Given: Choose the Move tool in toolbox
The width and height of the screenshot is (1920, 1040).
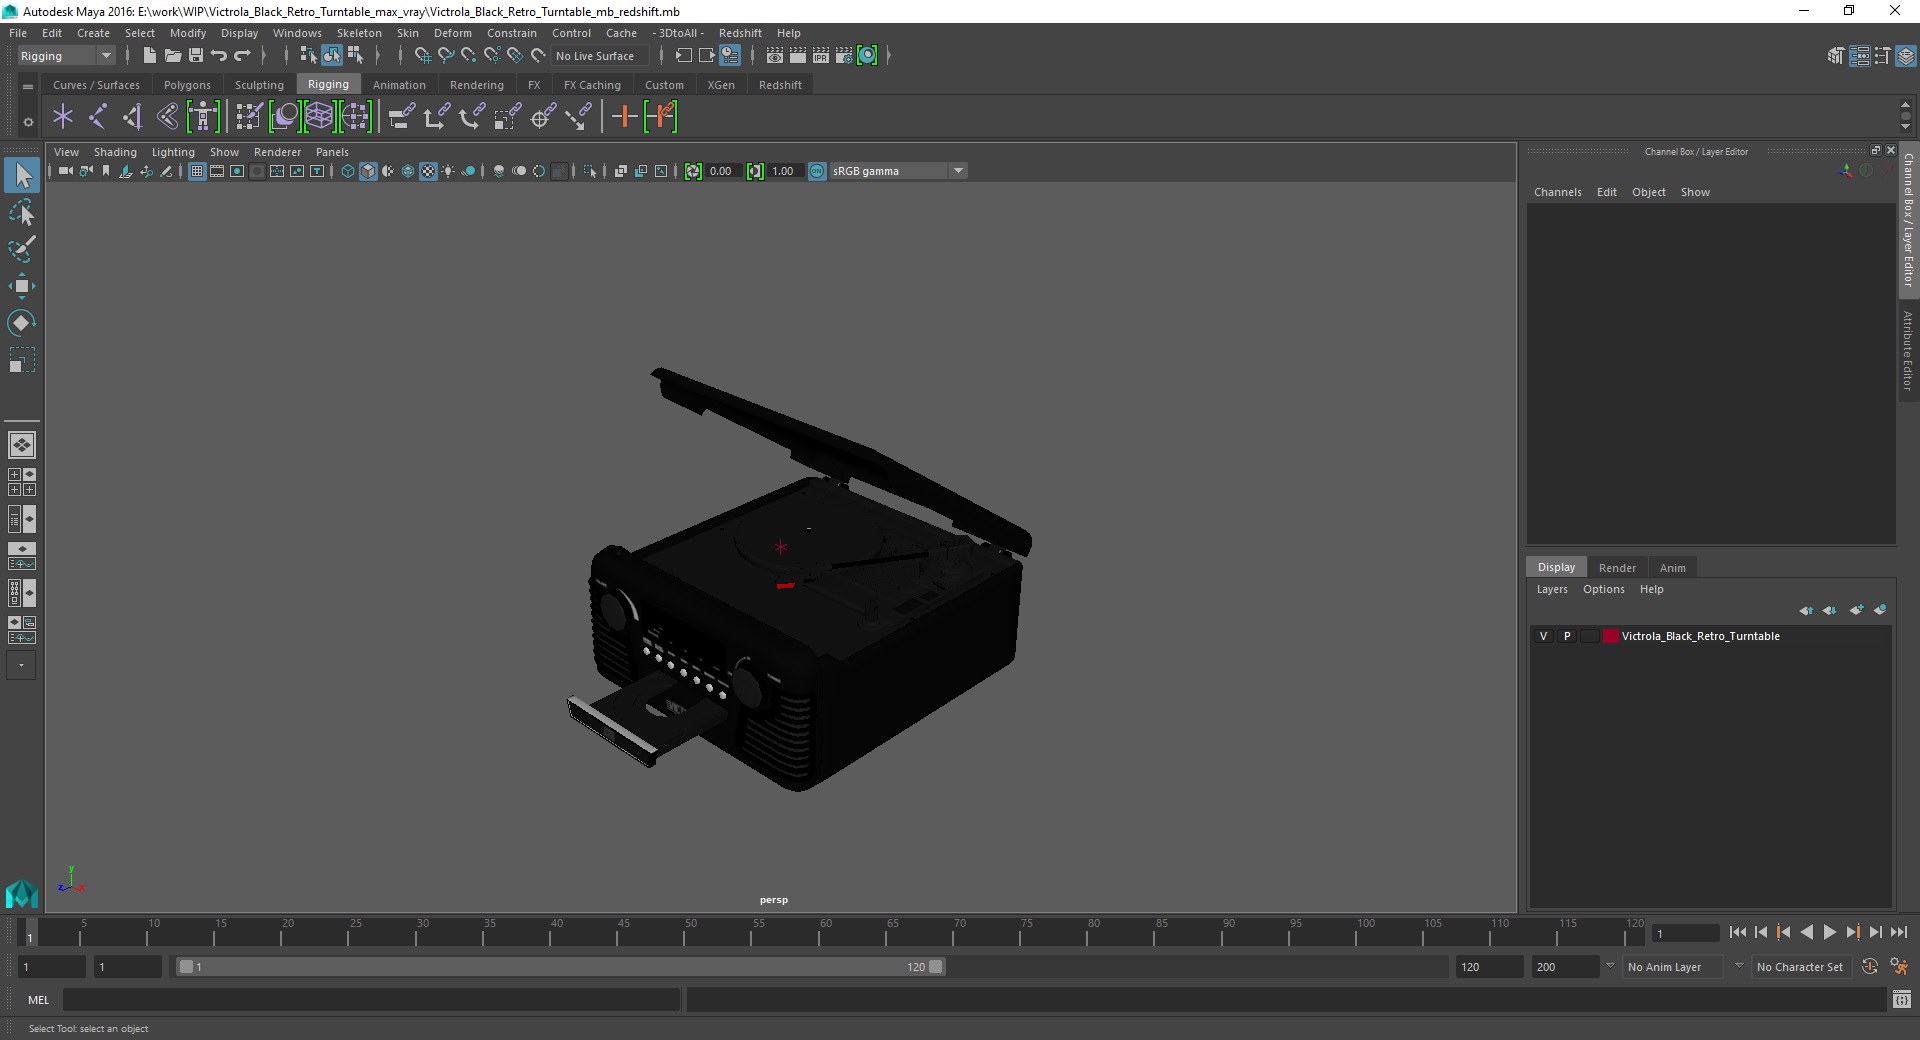Looking at the screenshot, I should click(22, 286).
